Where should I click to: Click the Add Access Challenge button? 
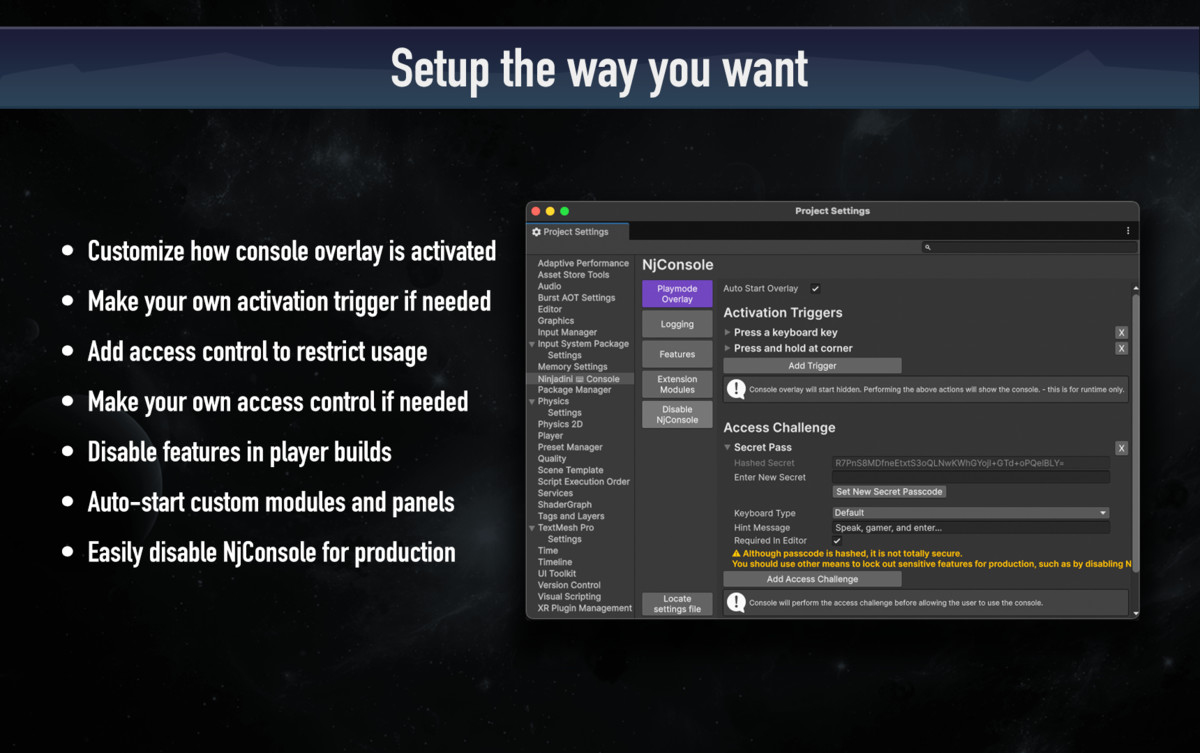(x=812, y=579)
